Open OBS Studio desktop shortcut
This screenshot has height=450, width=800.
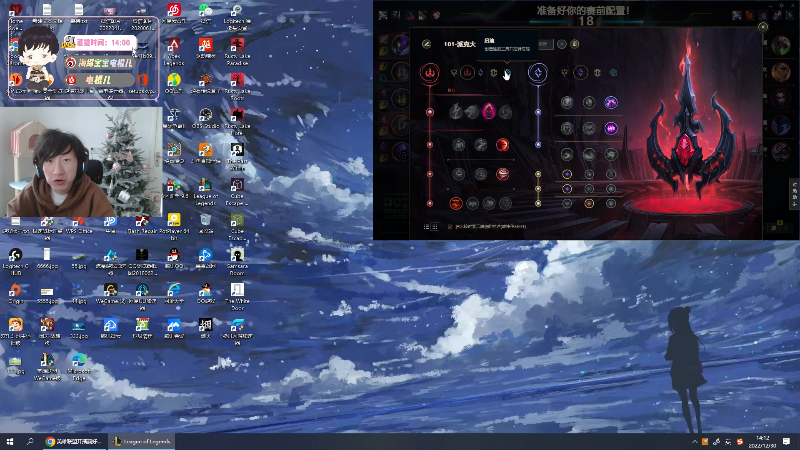(x=206, y=118)
